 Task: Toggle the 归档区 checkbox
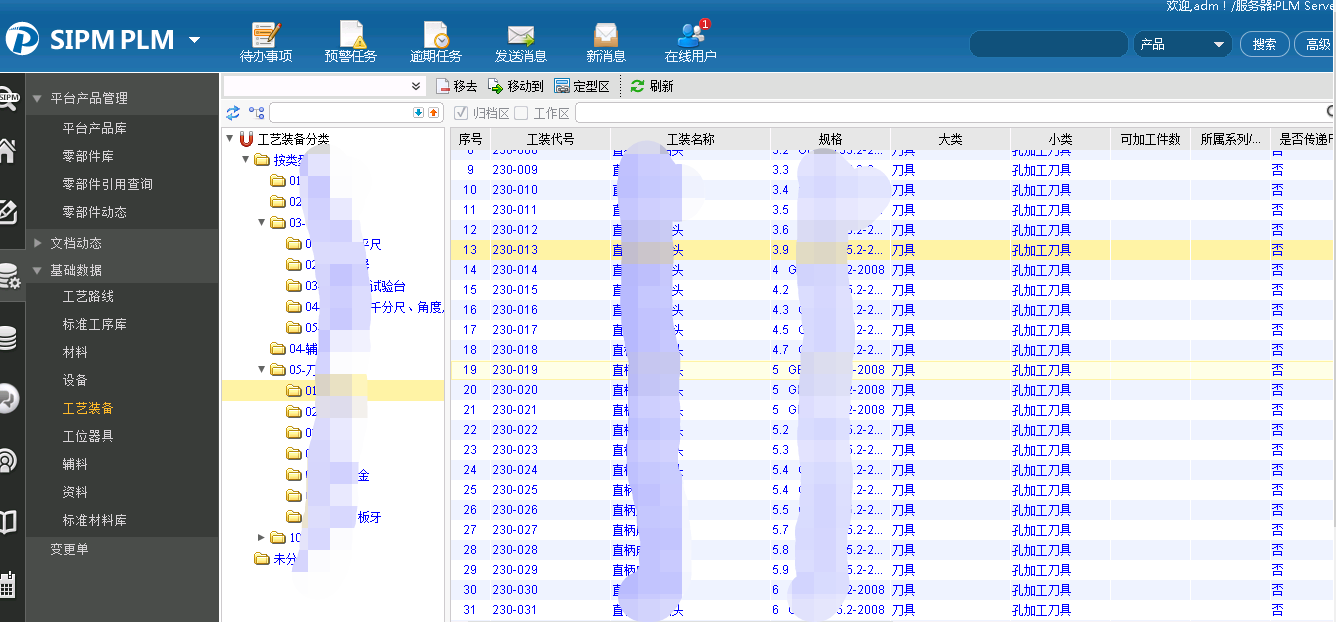461,114
